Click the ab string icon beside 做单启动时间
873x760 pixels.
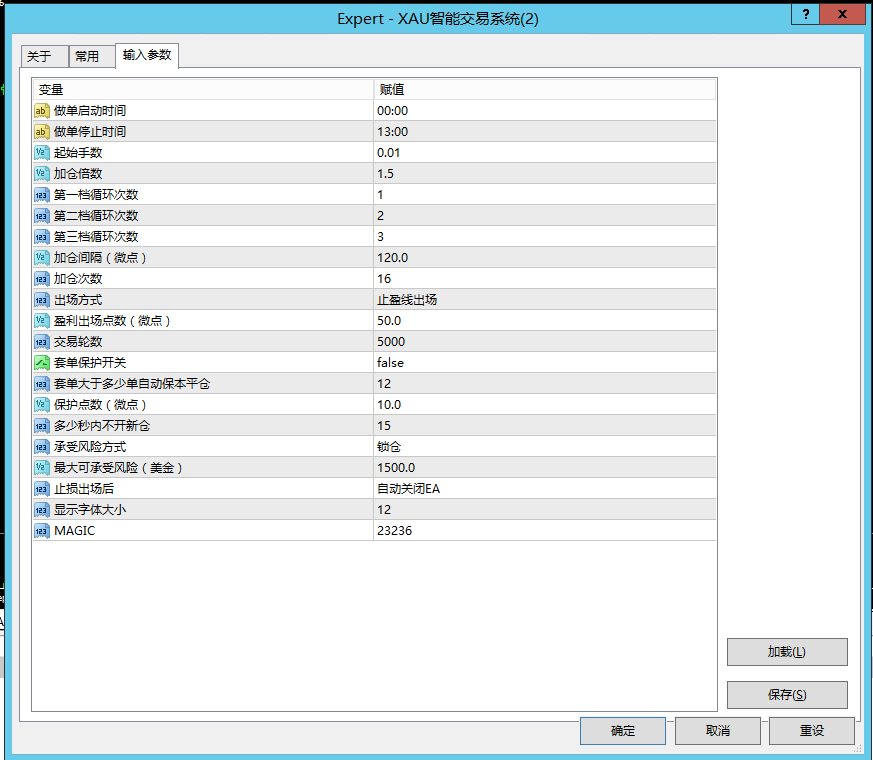pos(40,110)
